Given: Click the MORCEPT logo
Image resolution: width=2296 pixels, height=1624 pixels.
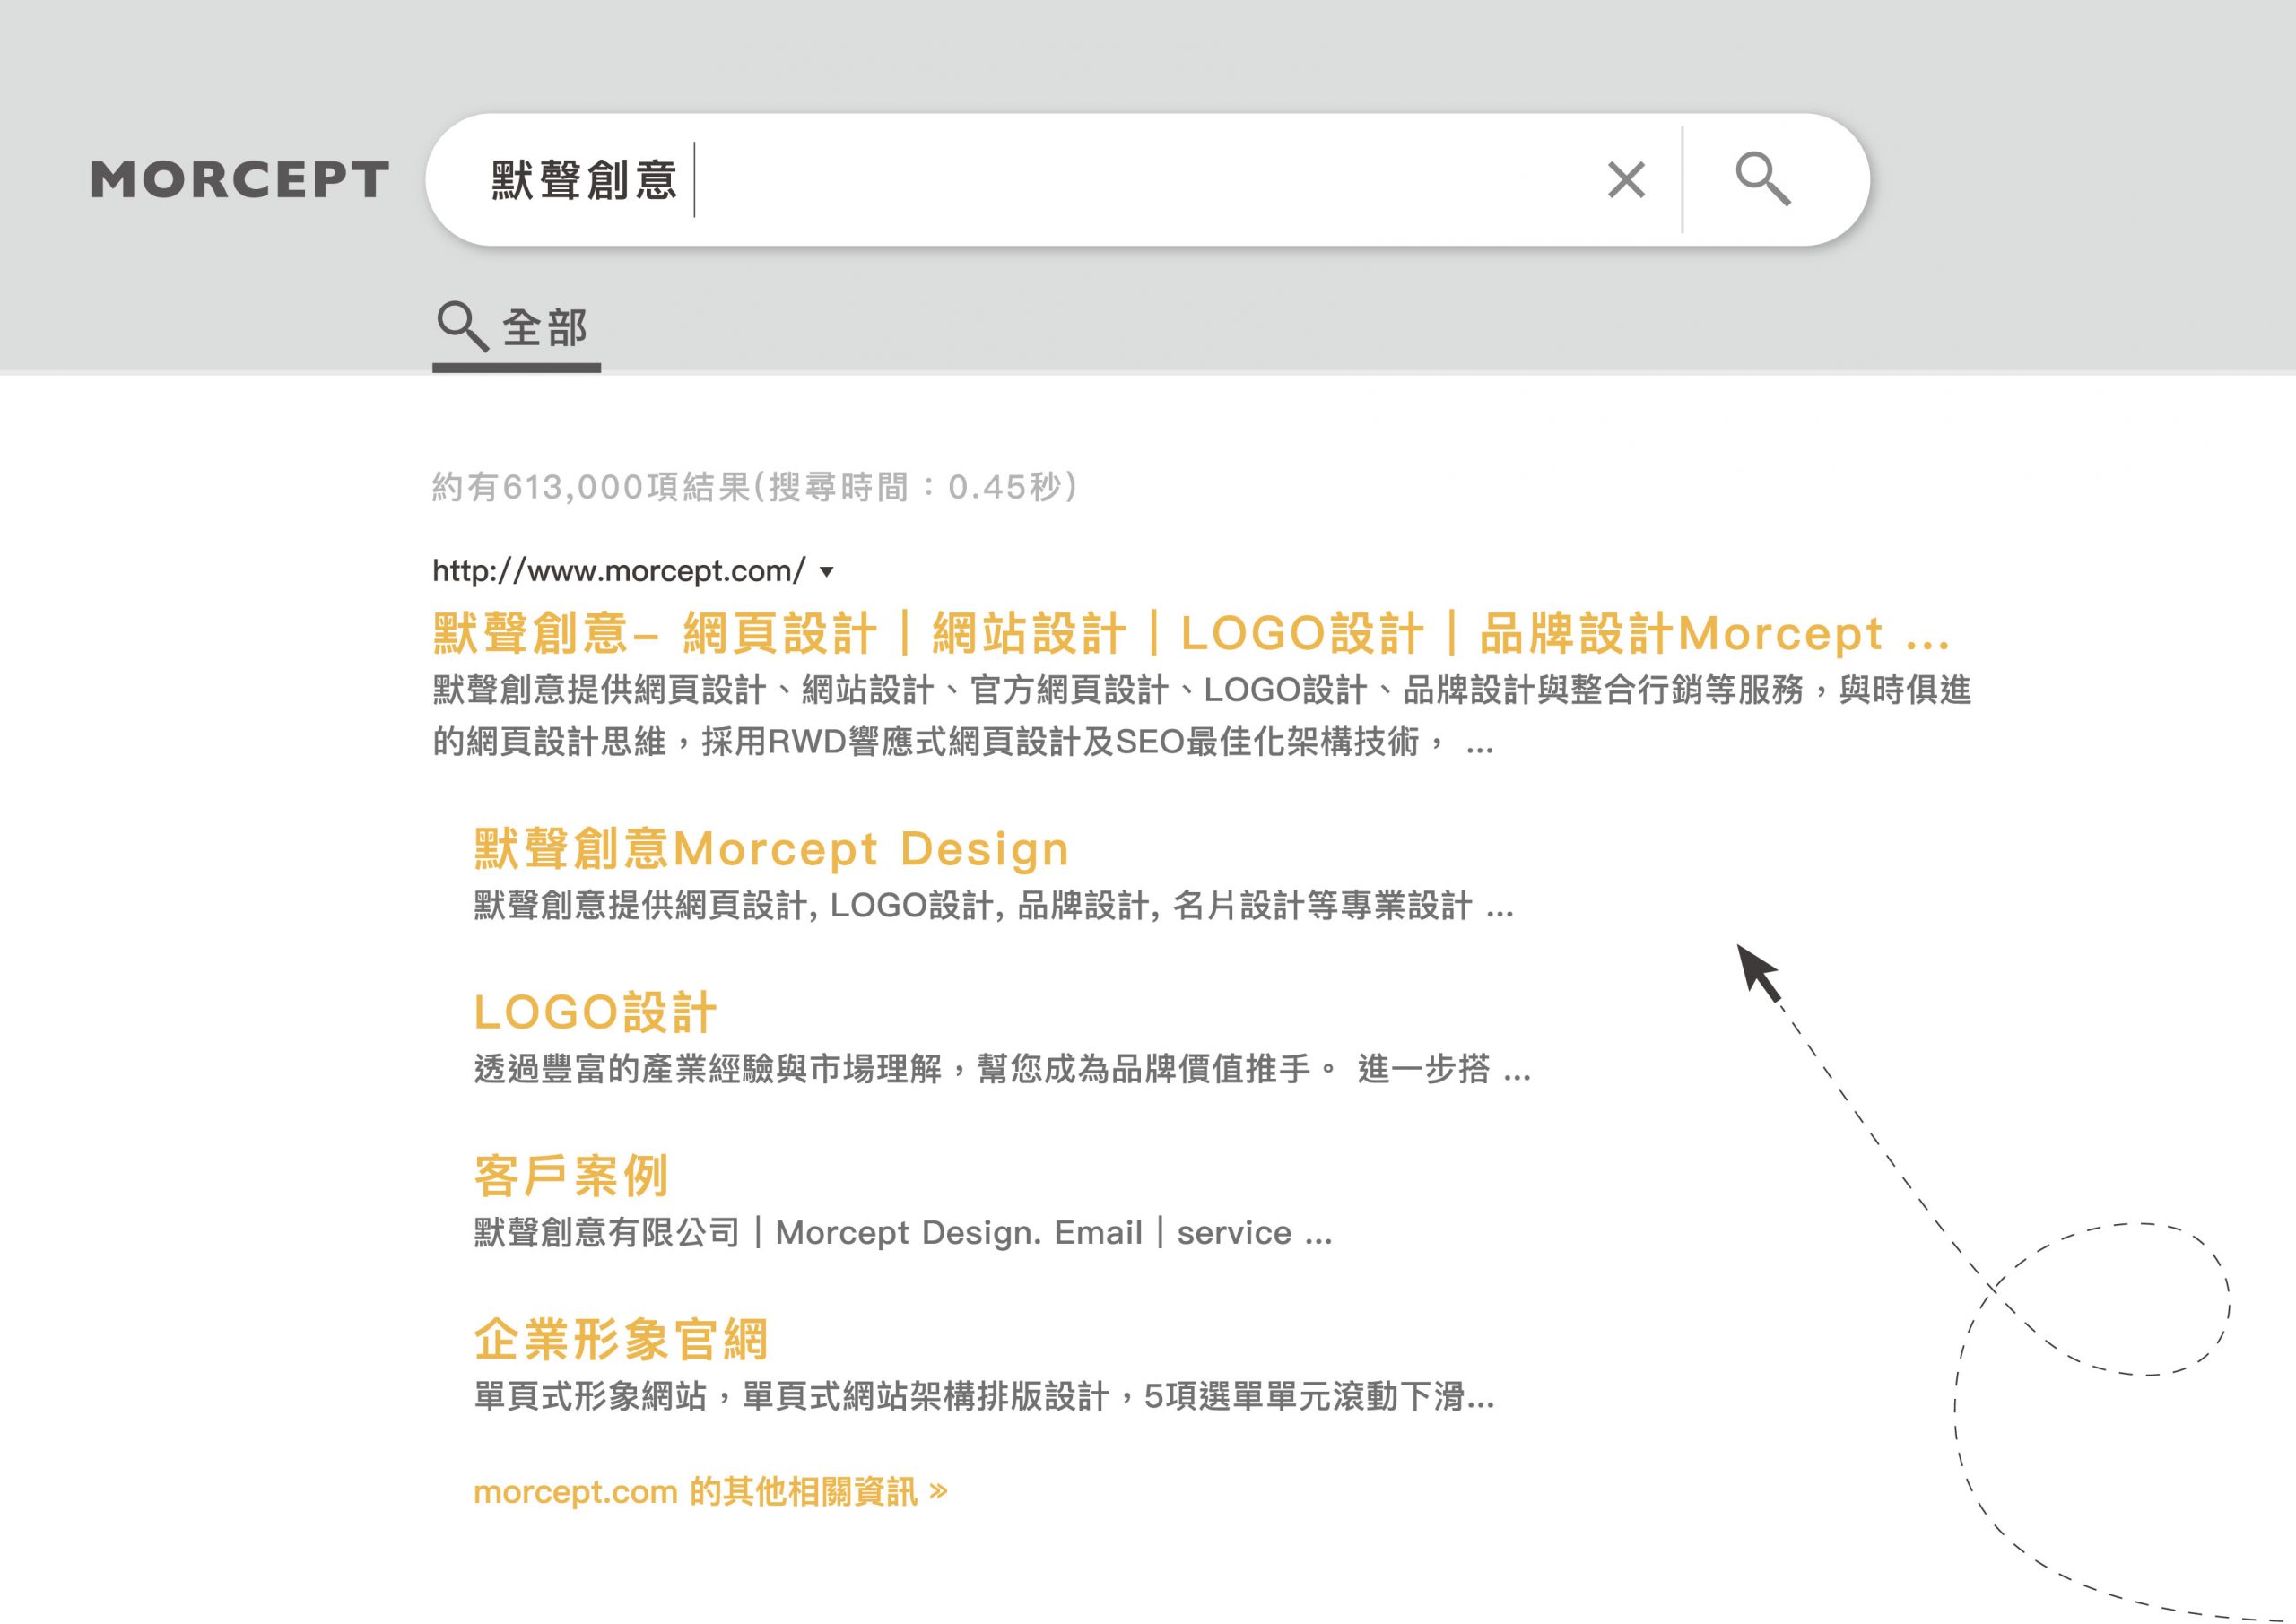Looking at the screenshot, I should point(240,180).
